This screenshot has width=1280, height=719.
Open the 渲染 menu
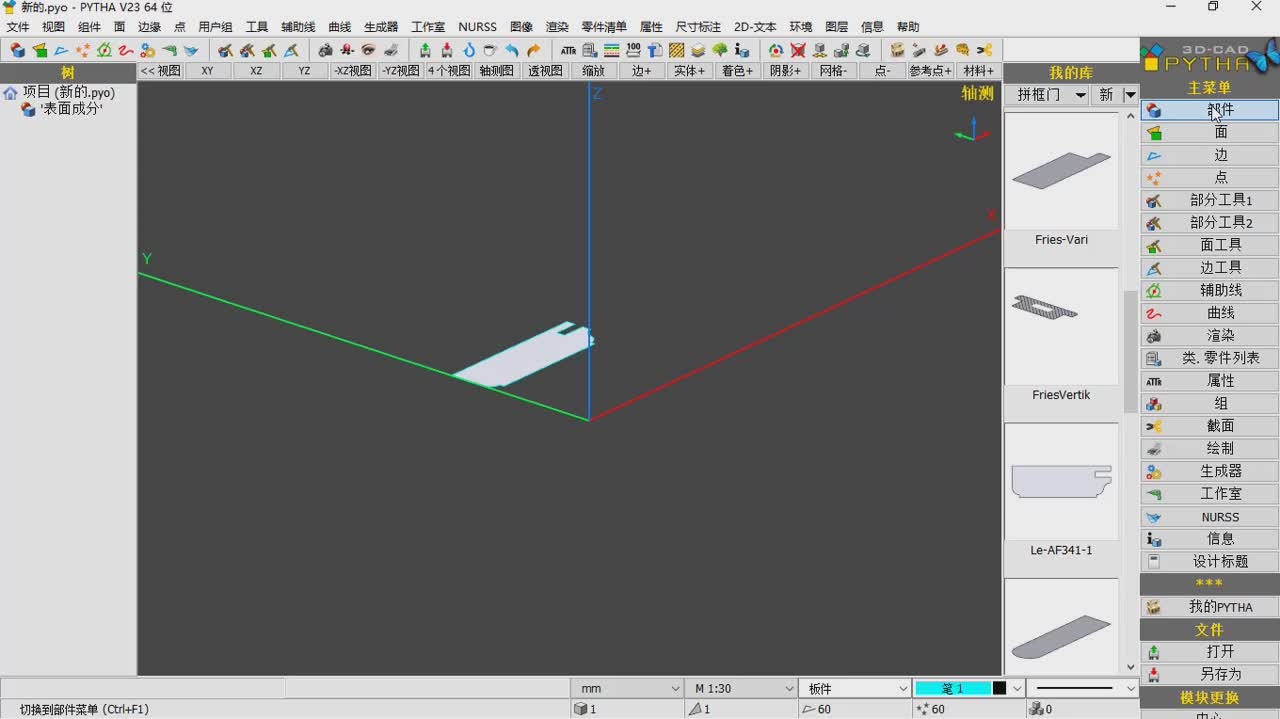pyautogui.click(x=557, y=27)
